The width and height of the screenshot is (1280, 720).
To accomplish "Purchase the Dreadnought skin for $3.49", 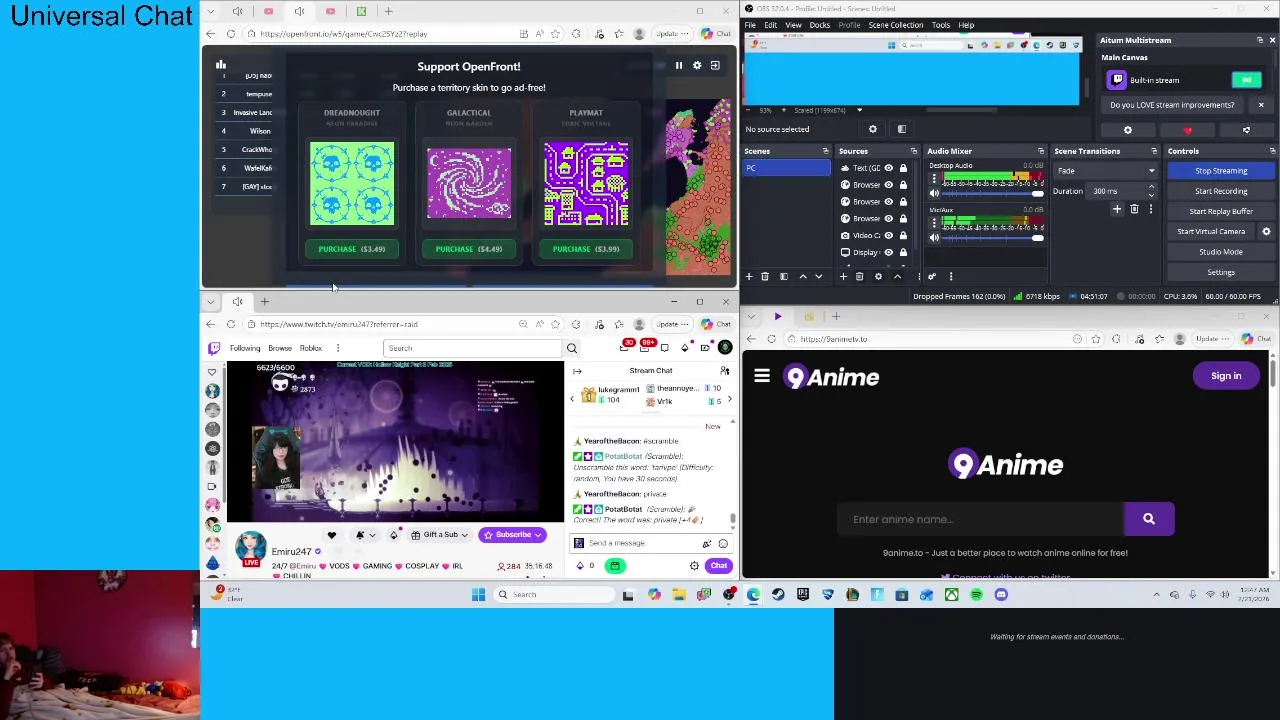I will (x=352, y=249).
